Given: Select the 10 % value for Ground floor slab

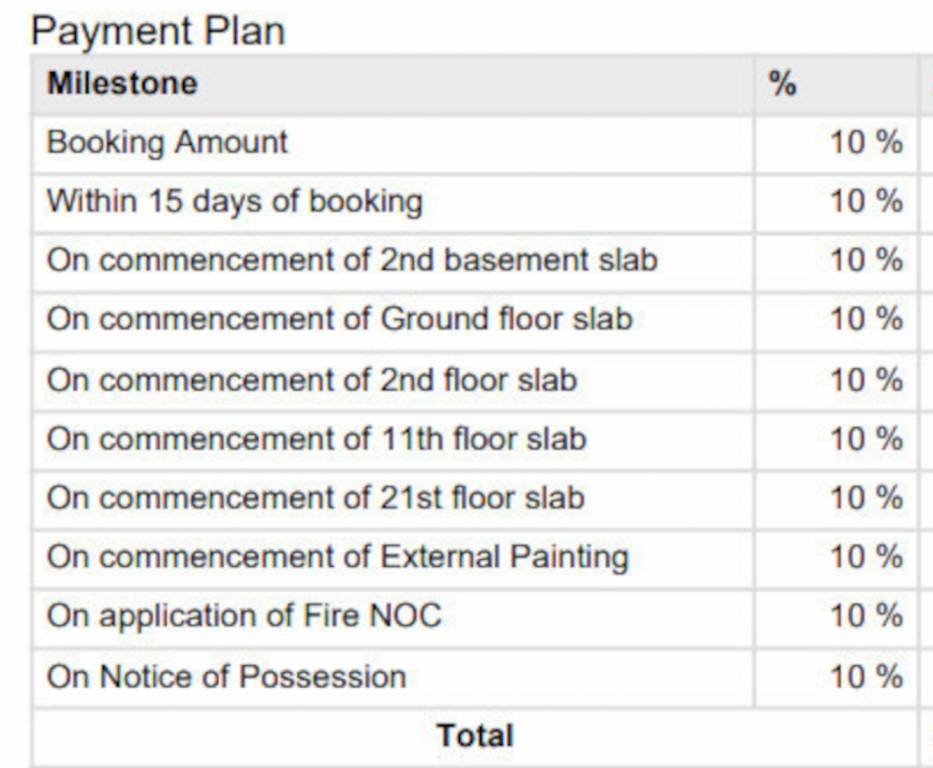Looking at the screenshot, I should 866,321.
